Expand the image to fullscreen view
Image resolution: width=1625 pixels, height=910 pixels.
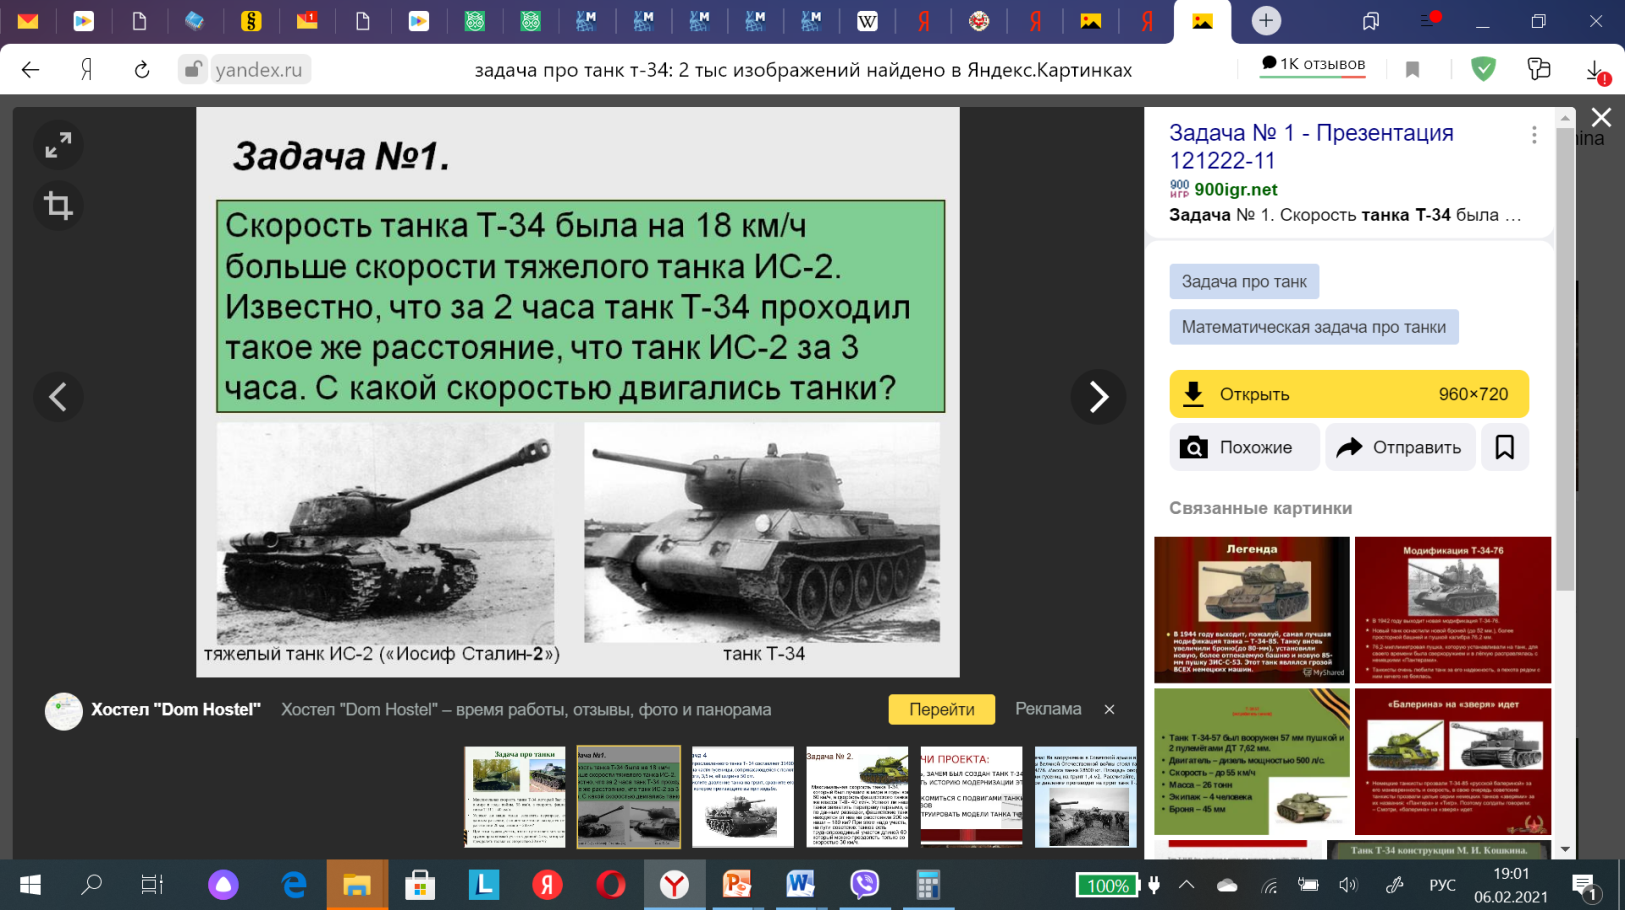point(58,146)
